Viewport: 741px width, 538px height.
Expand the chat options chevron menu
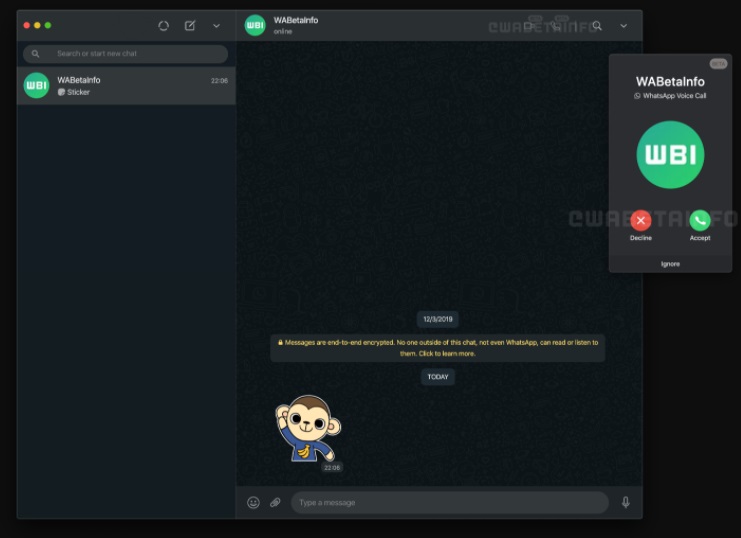click(624, 26)
